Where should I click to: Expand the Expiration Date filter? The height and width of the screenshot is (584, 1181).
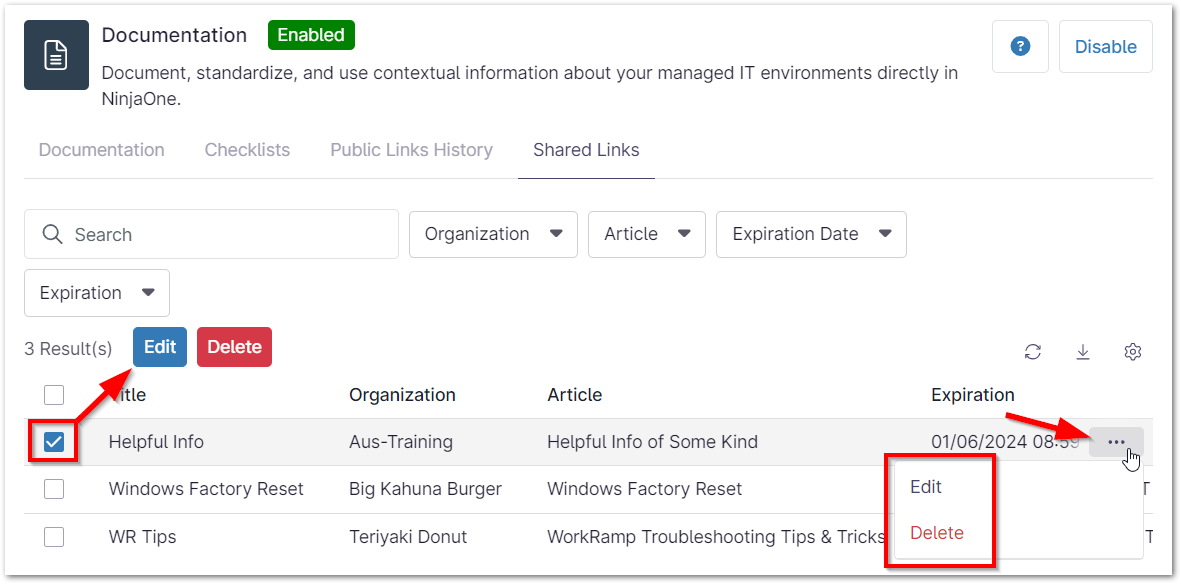[x=811, y=234]
